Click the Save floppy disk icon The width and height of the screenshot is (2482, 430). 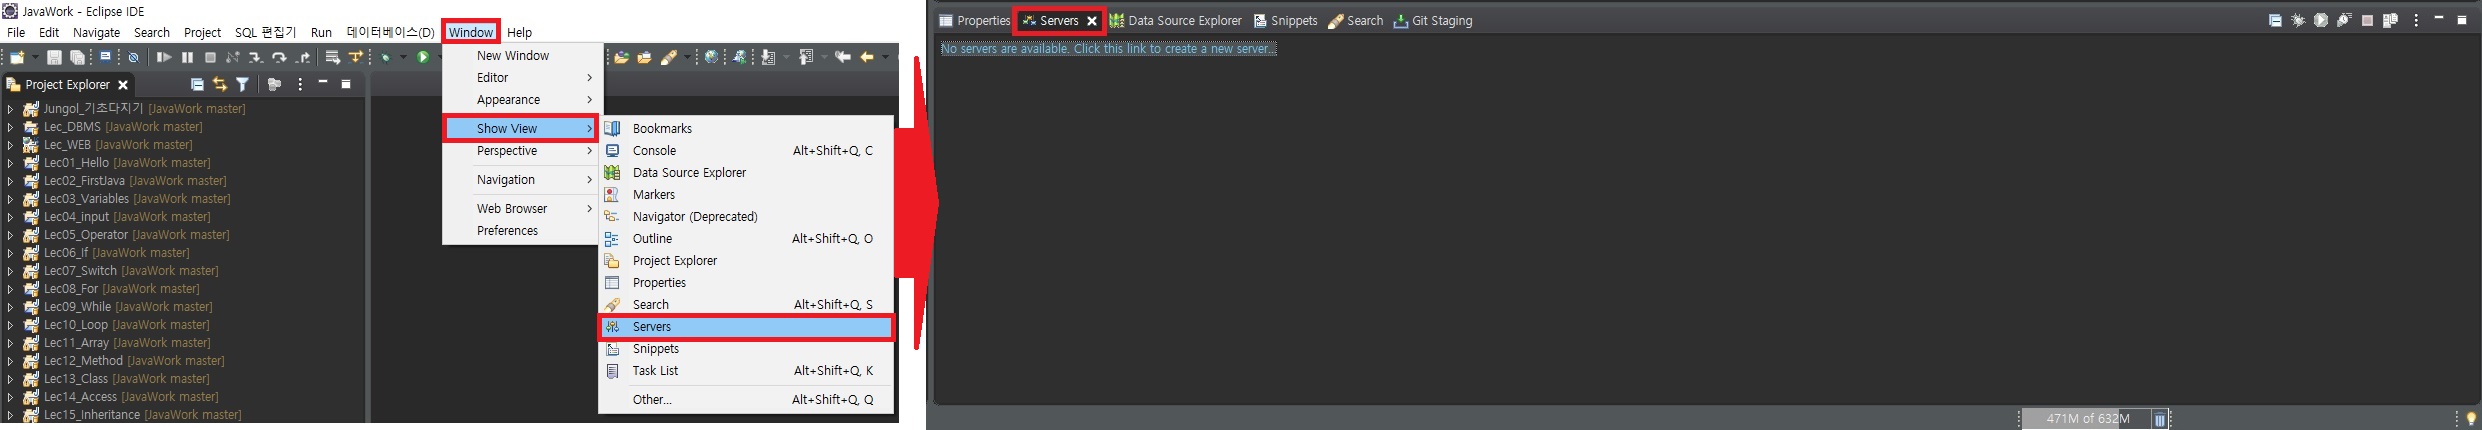[x=55, y=58]
